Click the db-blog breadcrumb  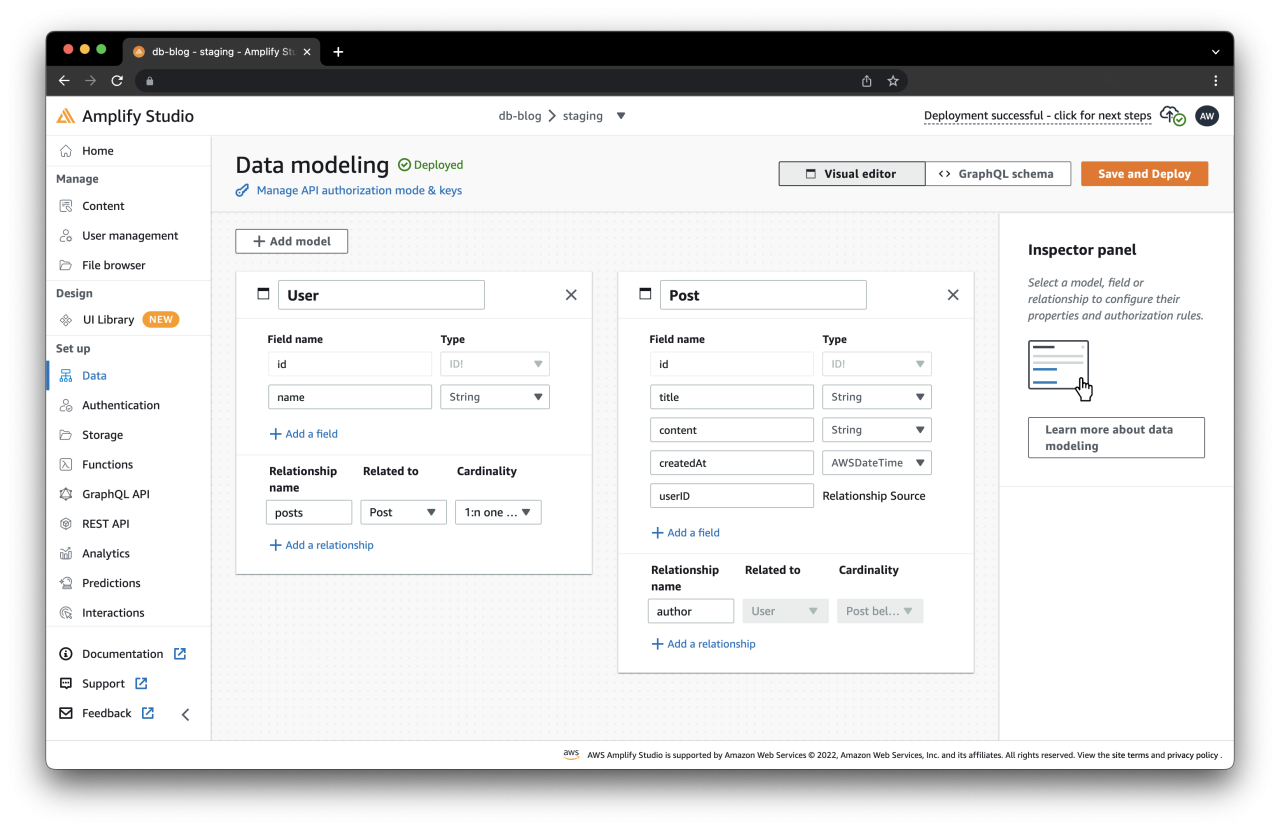click(x=520, y=116)
